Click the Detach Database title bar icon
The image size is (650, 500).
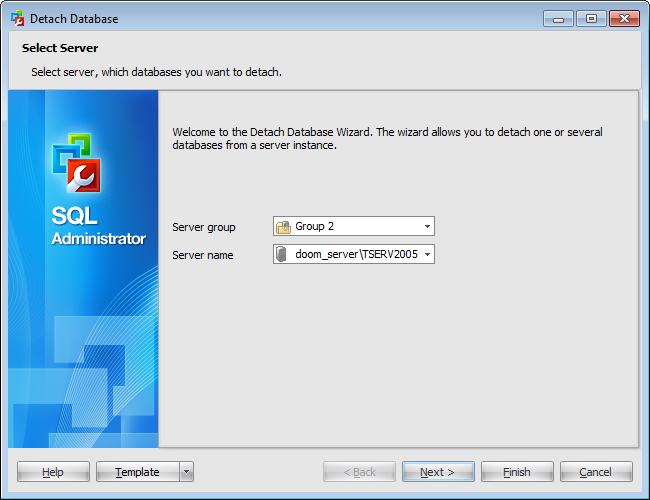pyautogui.click(x=17, y=18)
